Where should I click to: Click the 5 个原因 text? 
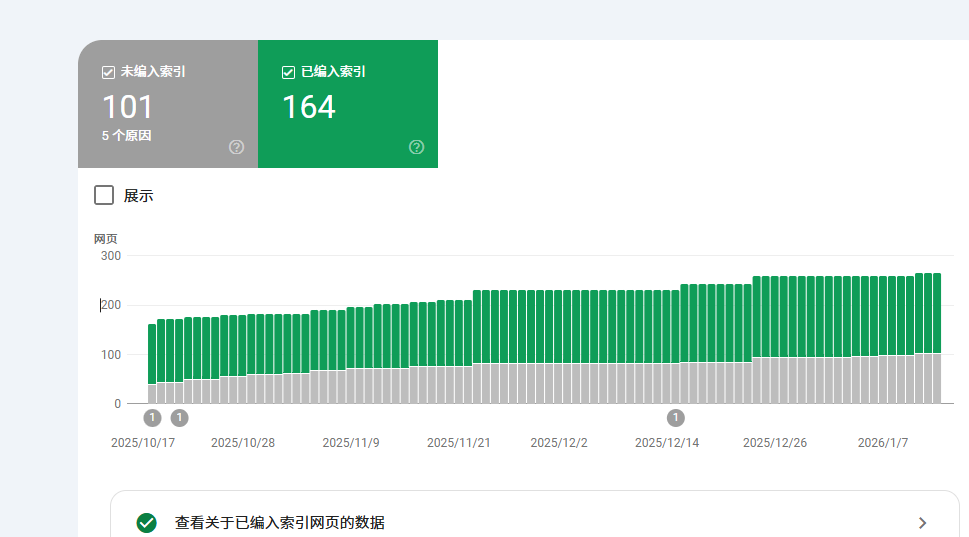(127, 135)
